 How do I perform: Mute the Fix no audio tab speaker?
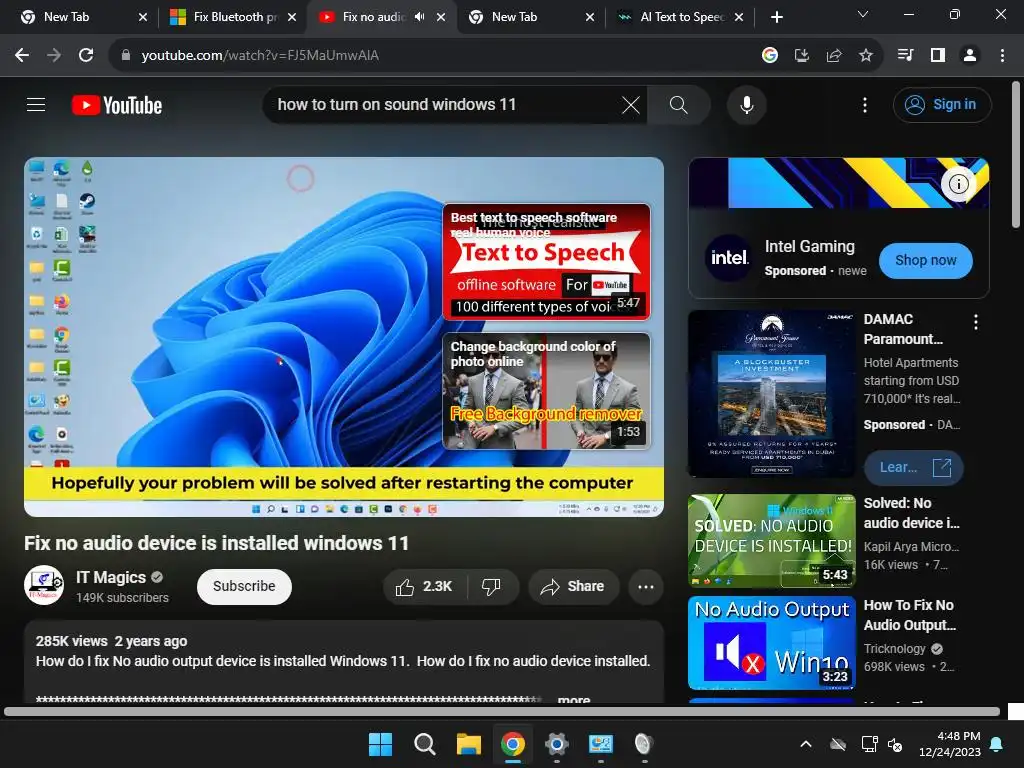tap(419, 17)
